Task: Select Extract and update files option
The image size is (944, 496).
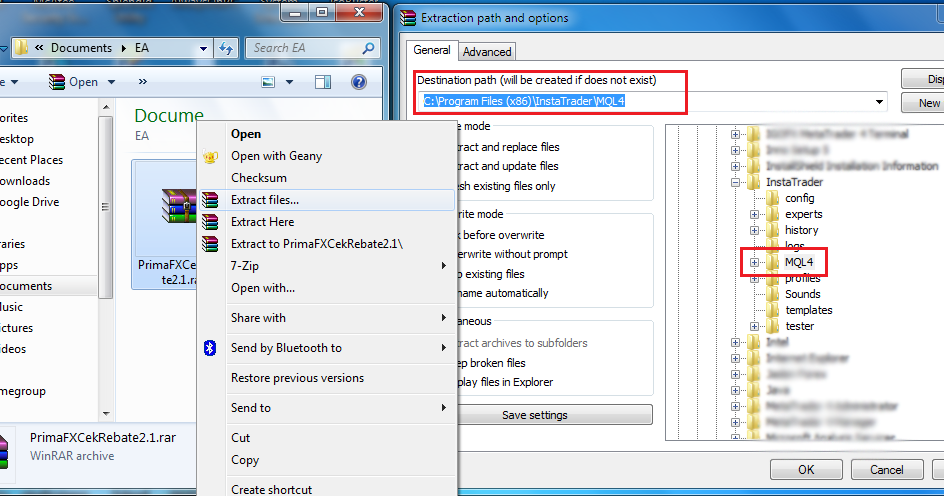Action: [x=508, y=166]
